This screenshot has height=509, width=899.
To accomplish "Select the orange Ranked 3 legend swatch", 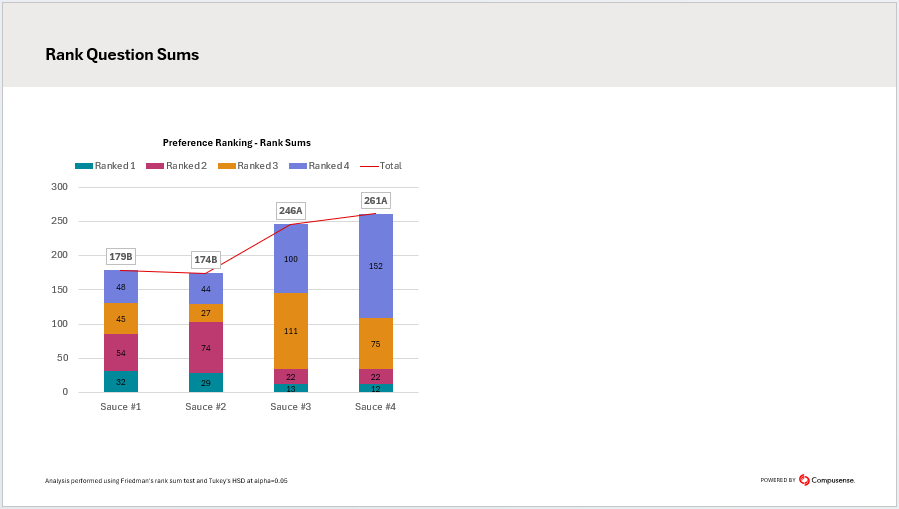I will (226, 166).
